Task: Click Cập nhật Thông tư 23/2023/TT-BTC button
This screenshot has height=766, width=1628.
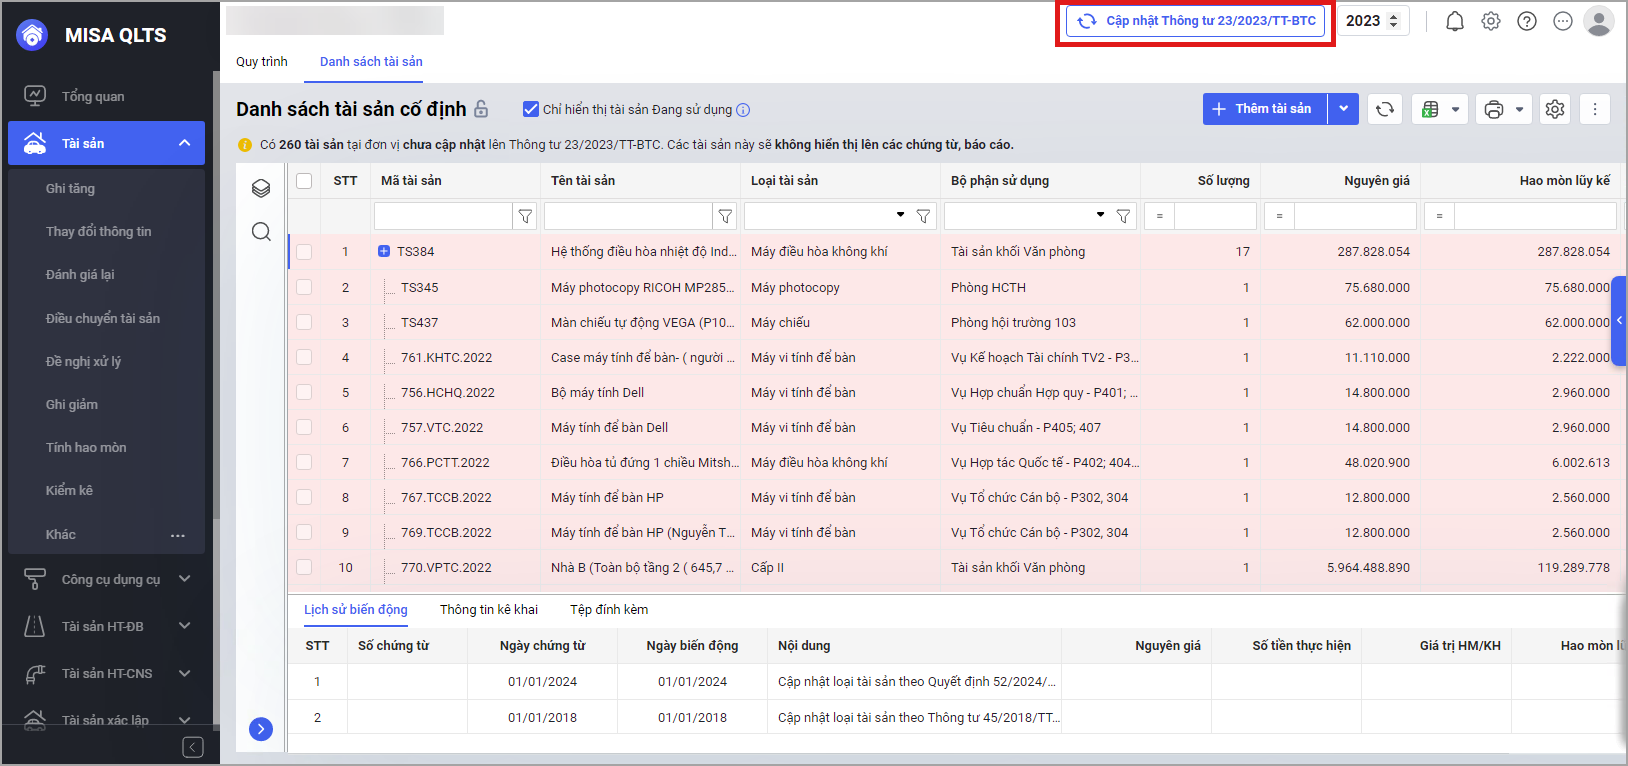Action: 1196,21
